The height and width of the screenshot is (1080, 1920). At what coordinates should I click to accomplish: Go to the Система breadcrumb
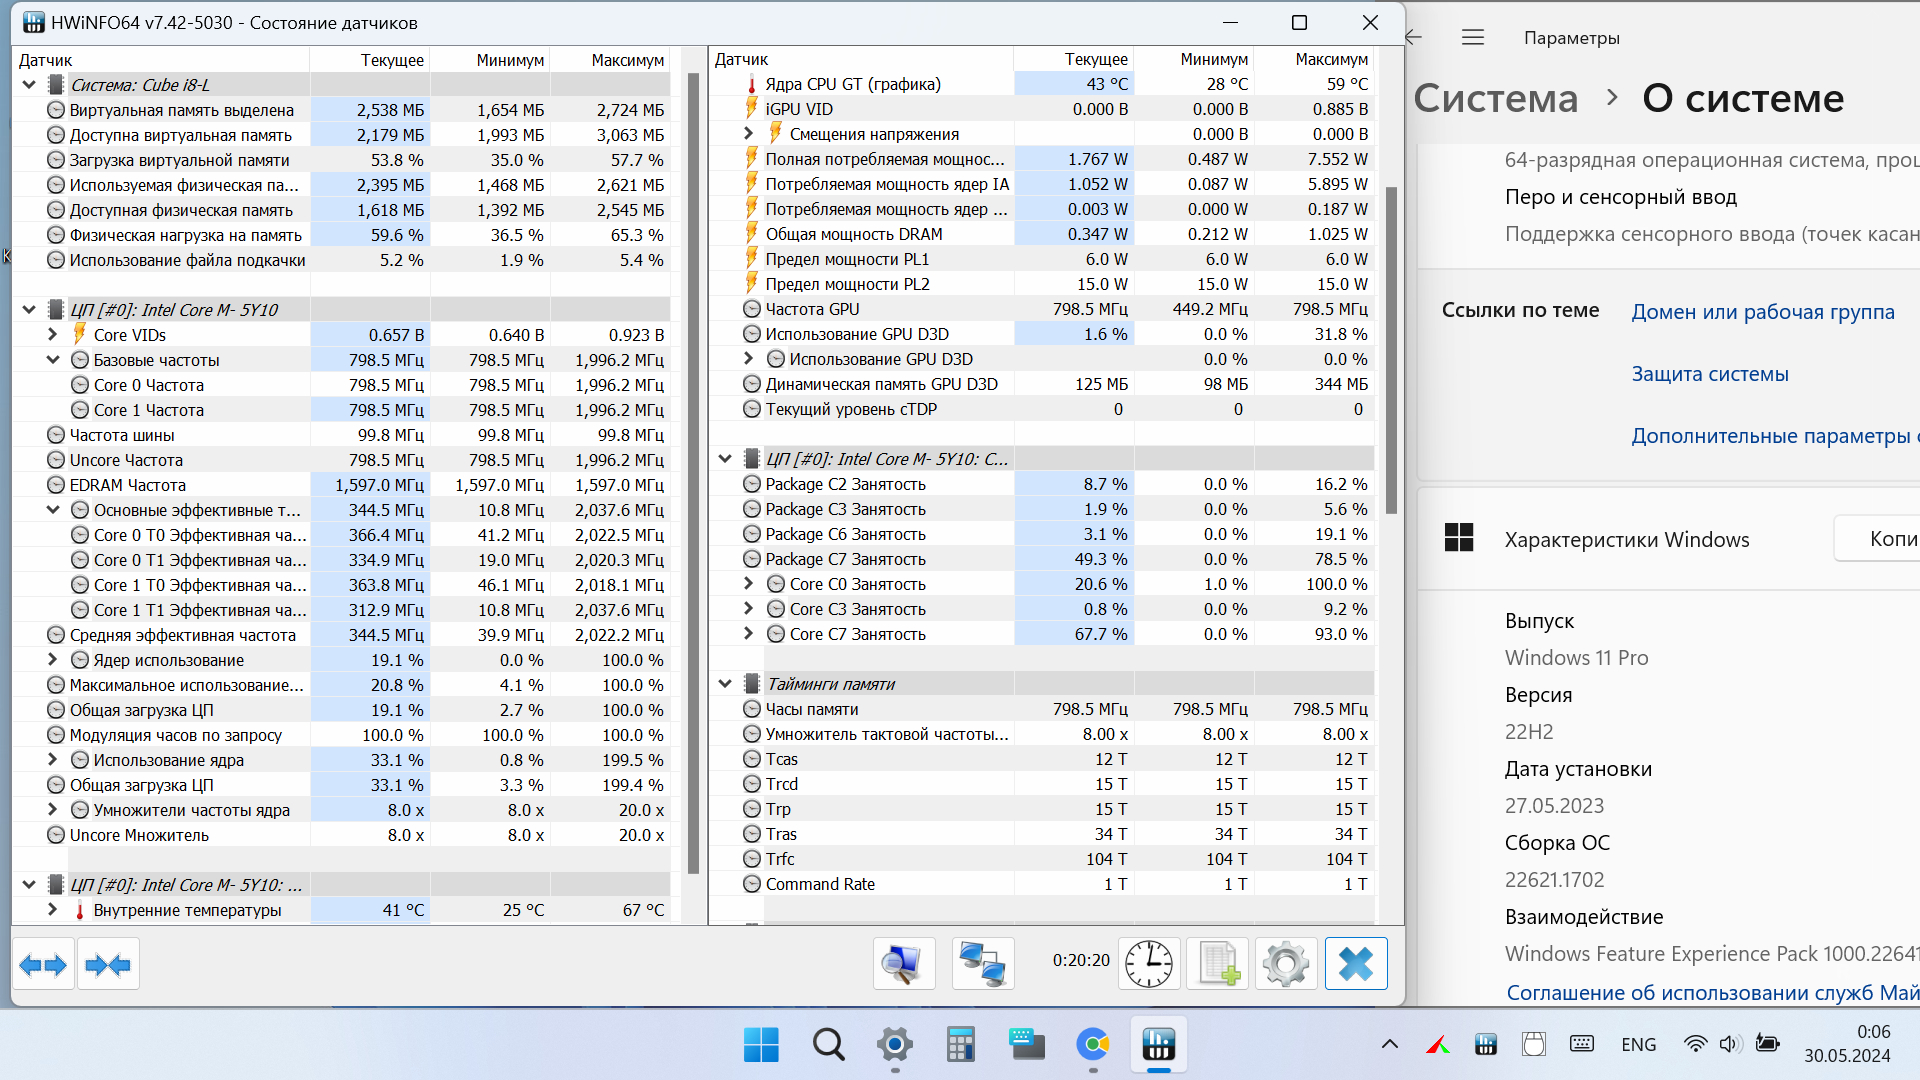1495,98
